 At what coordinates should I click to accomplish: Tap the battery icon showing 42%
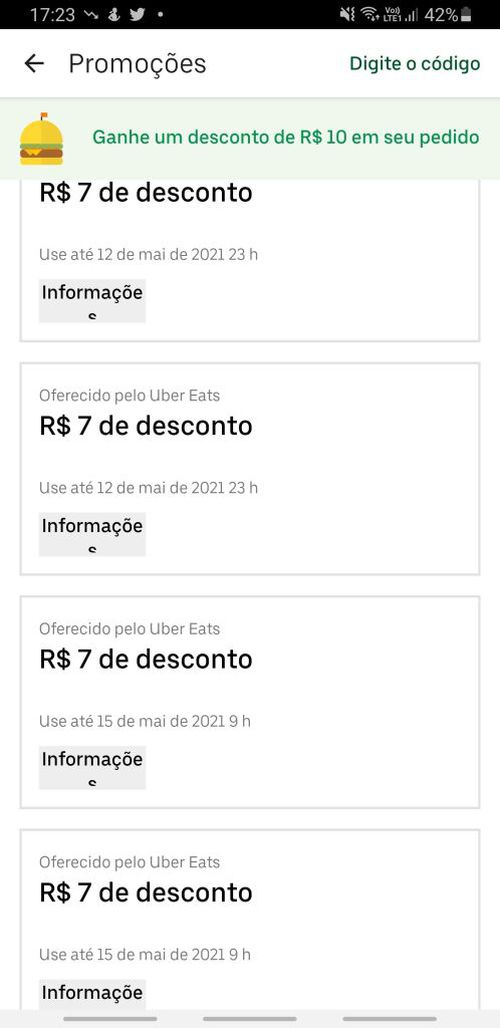[467, 14]
